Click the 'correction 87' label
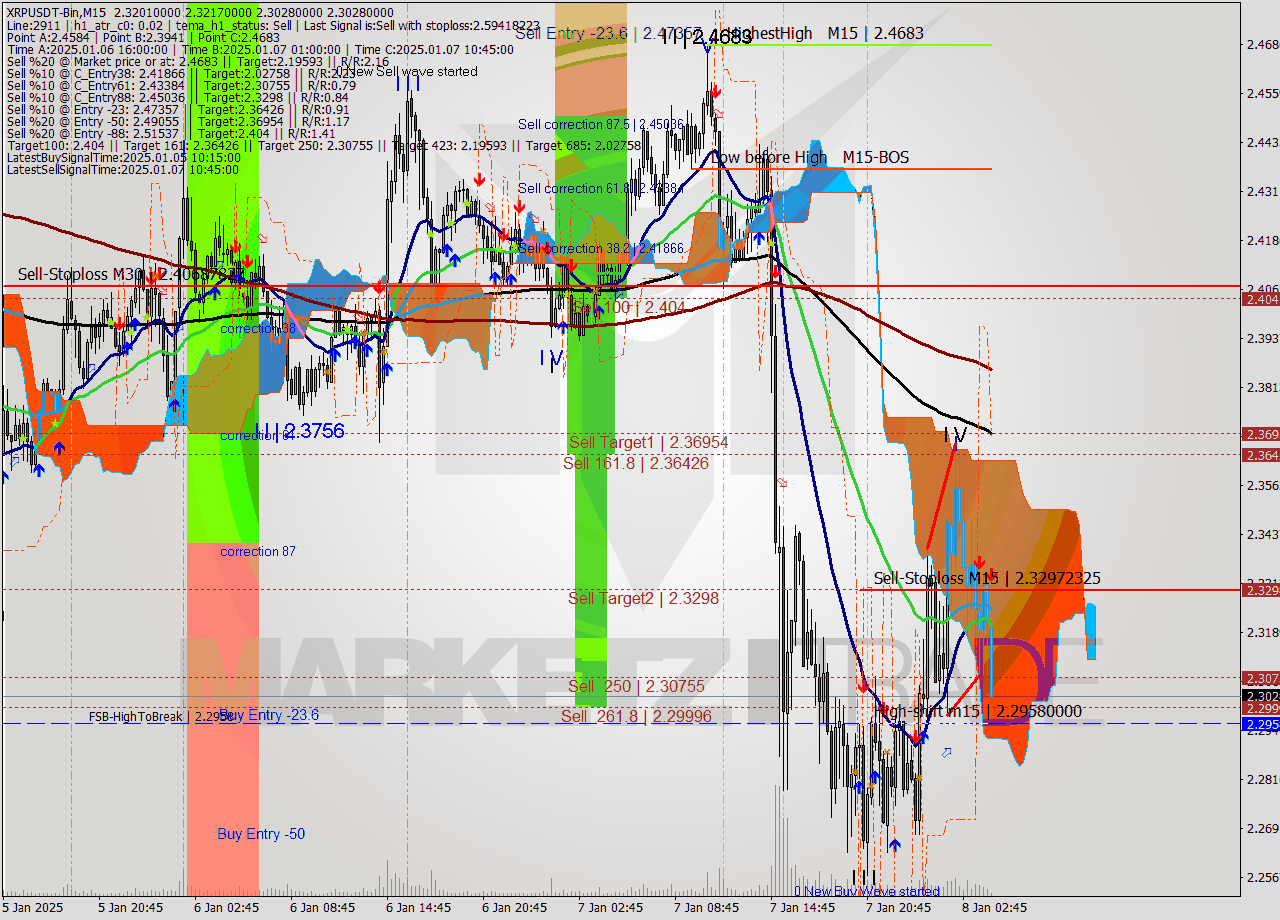 [258, 551]
